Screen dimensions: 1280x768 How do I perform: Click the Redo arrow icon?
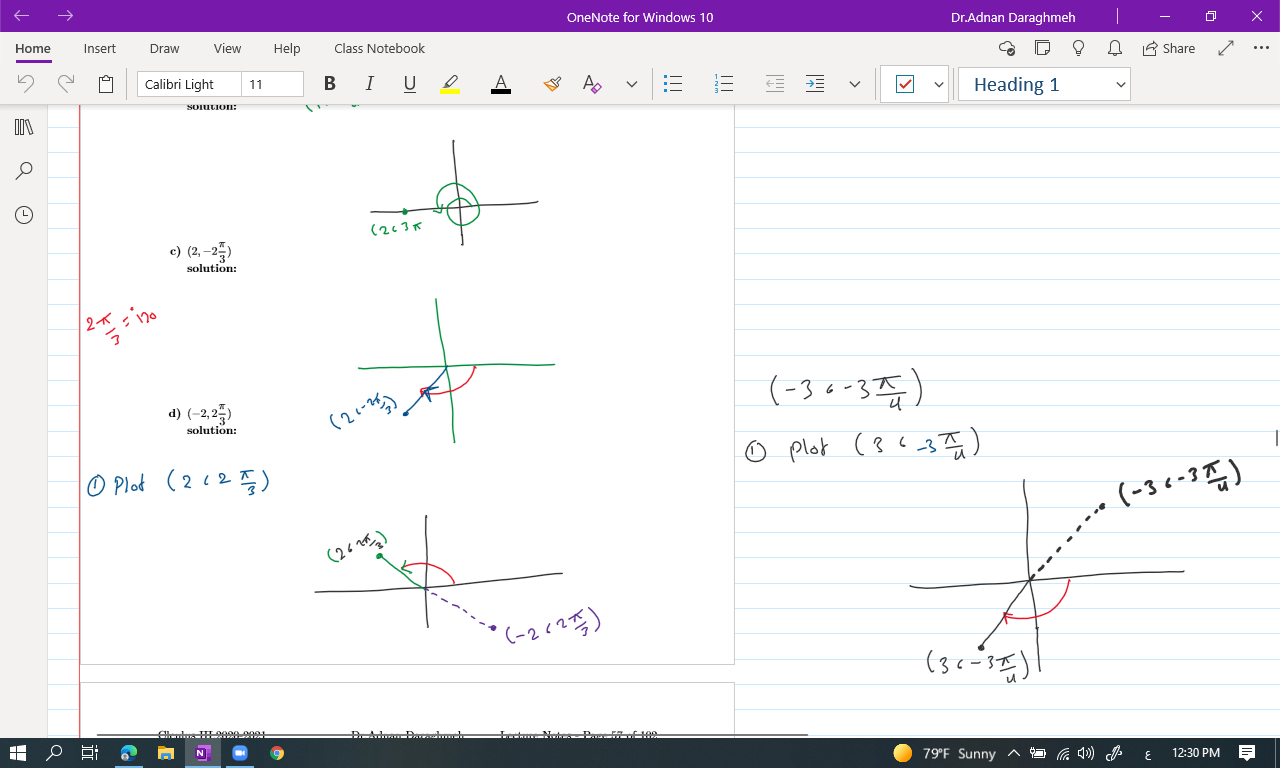pyautogui.click(x=66, y=85)
